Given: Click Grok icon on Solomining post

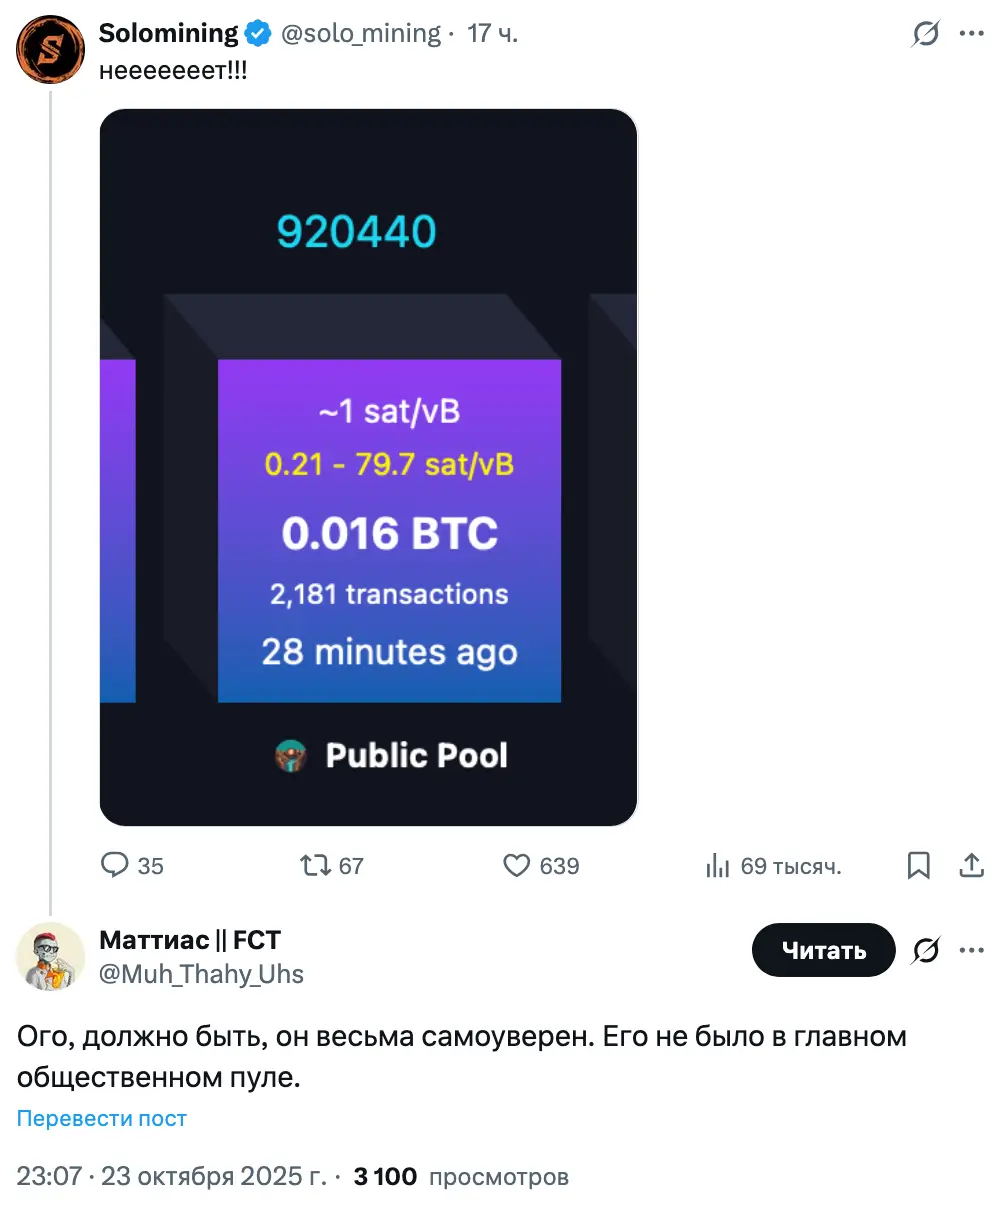Looking at the screenshot, I should 926,34.
